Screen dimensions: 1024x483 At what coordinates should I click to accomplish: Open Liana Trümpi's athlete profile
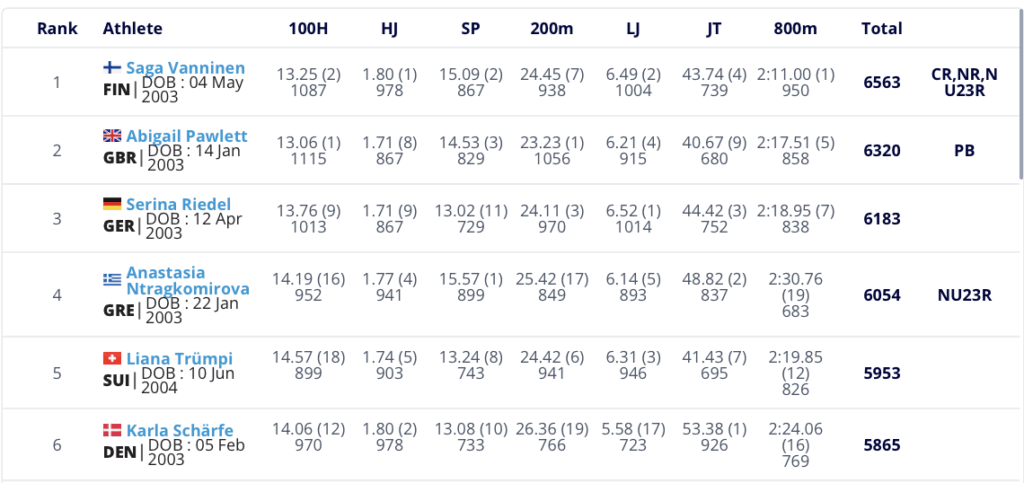179,358
